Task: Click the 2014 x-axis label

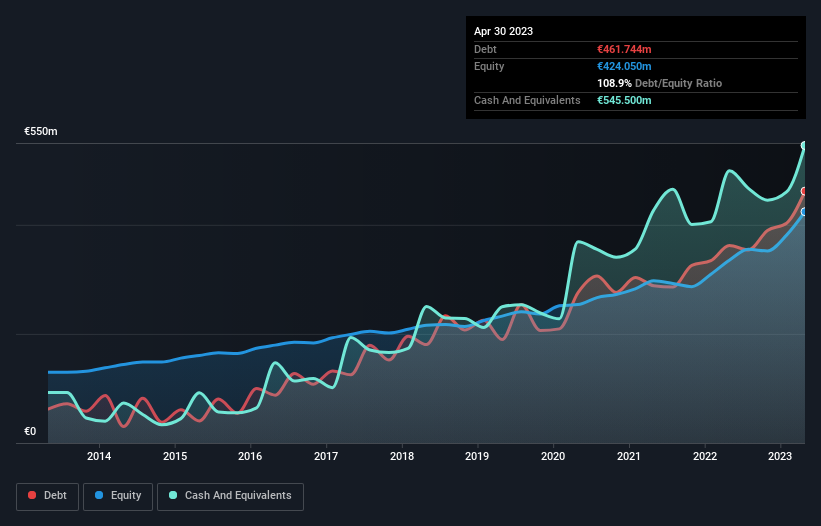Action: (x=99, y=456)
